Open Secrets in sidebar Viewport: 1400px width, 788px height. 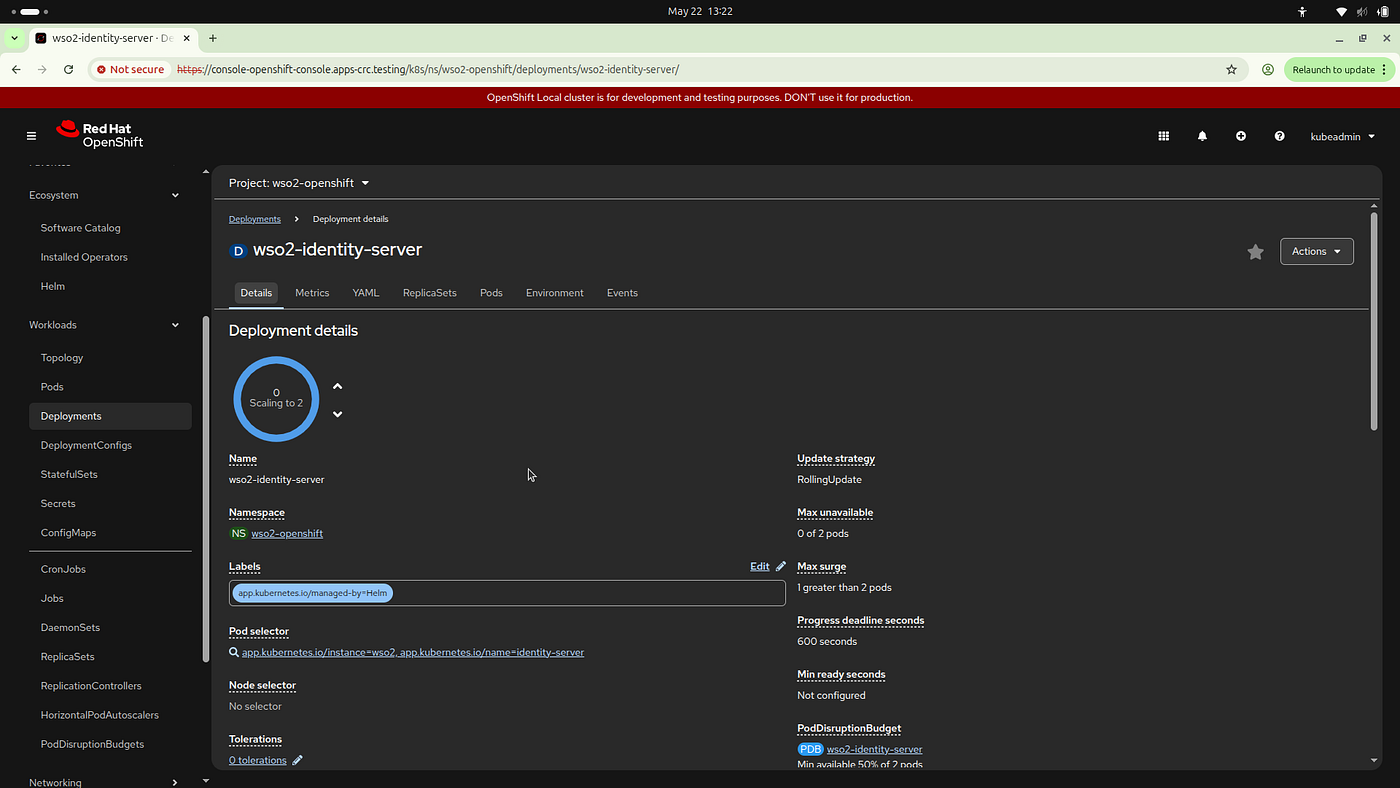tap(58, 503)
